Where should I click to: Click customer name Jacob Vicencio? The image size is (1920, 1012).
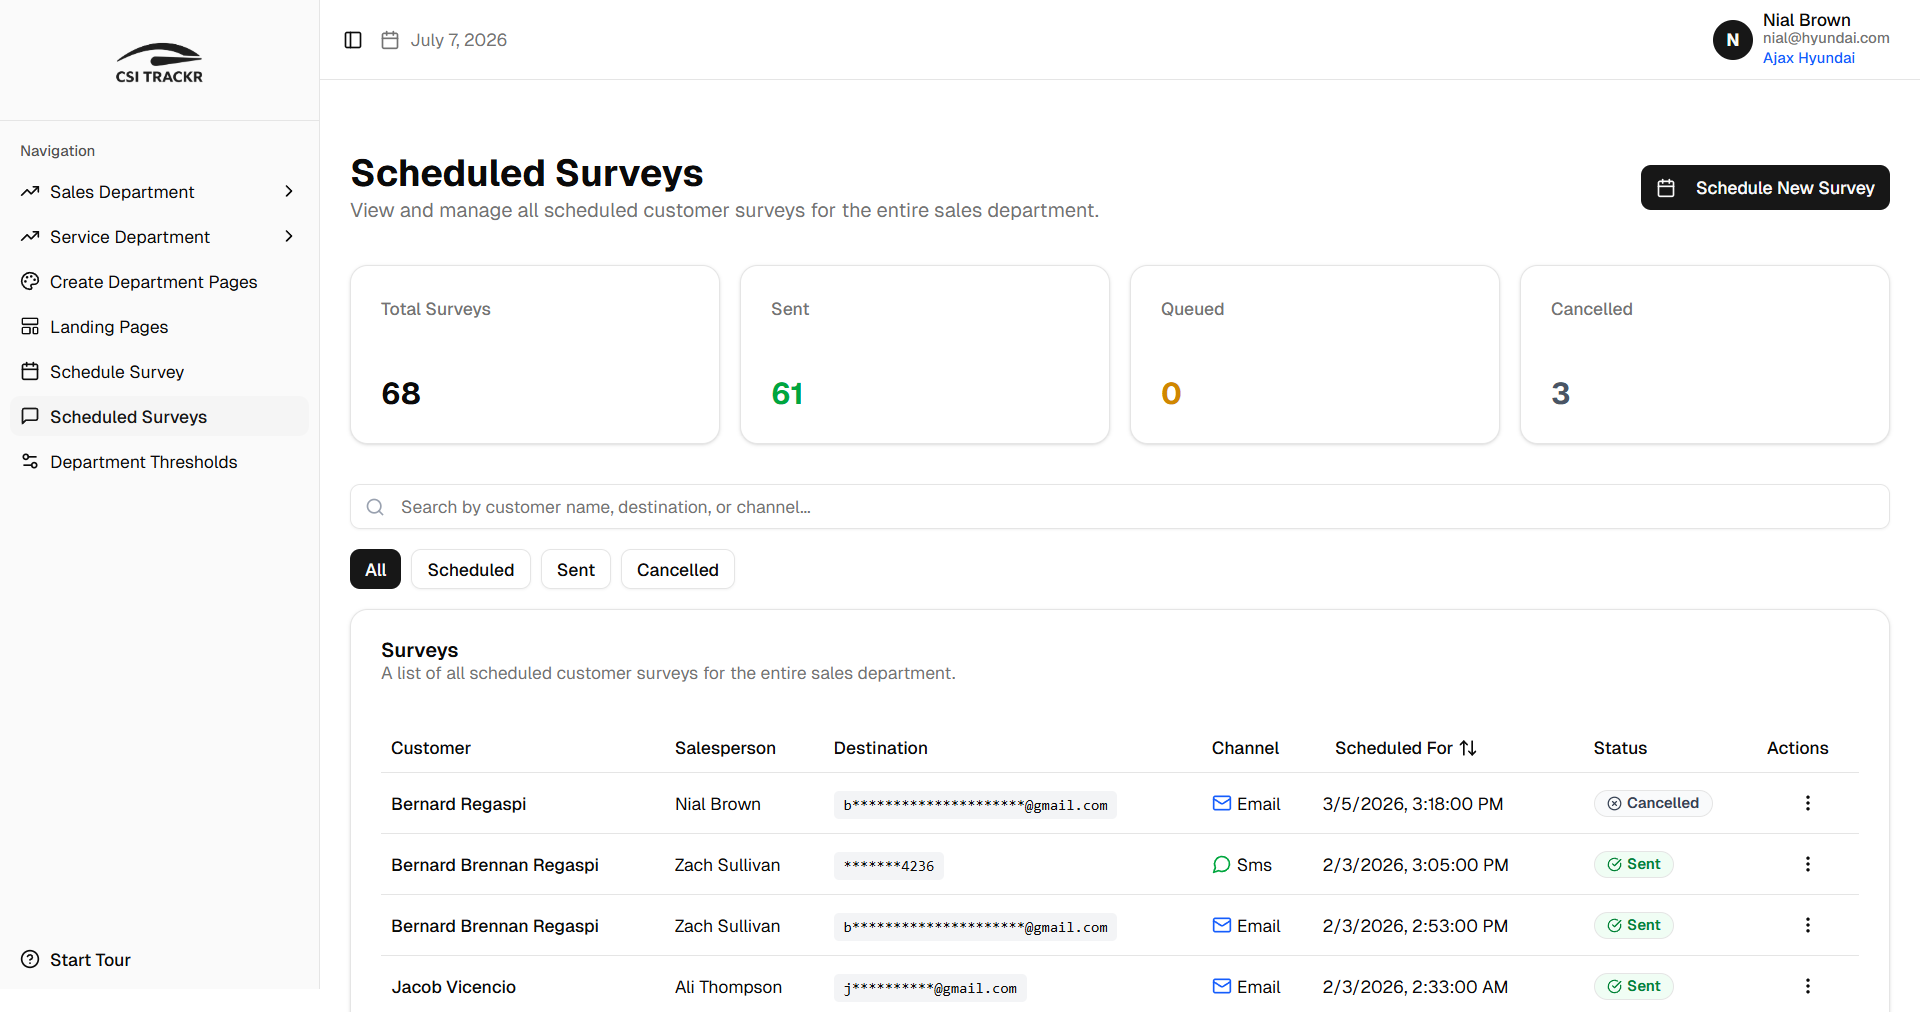click(453, 987)
